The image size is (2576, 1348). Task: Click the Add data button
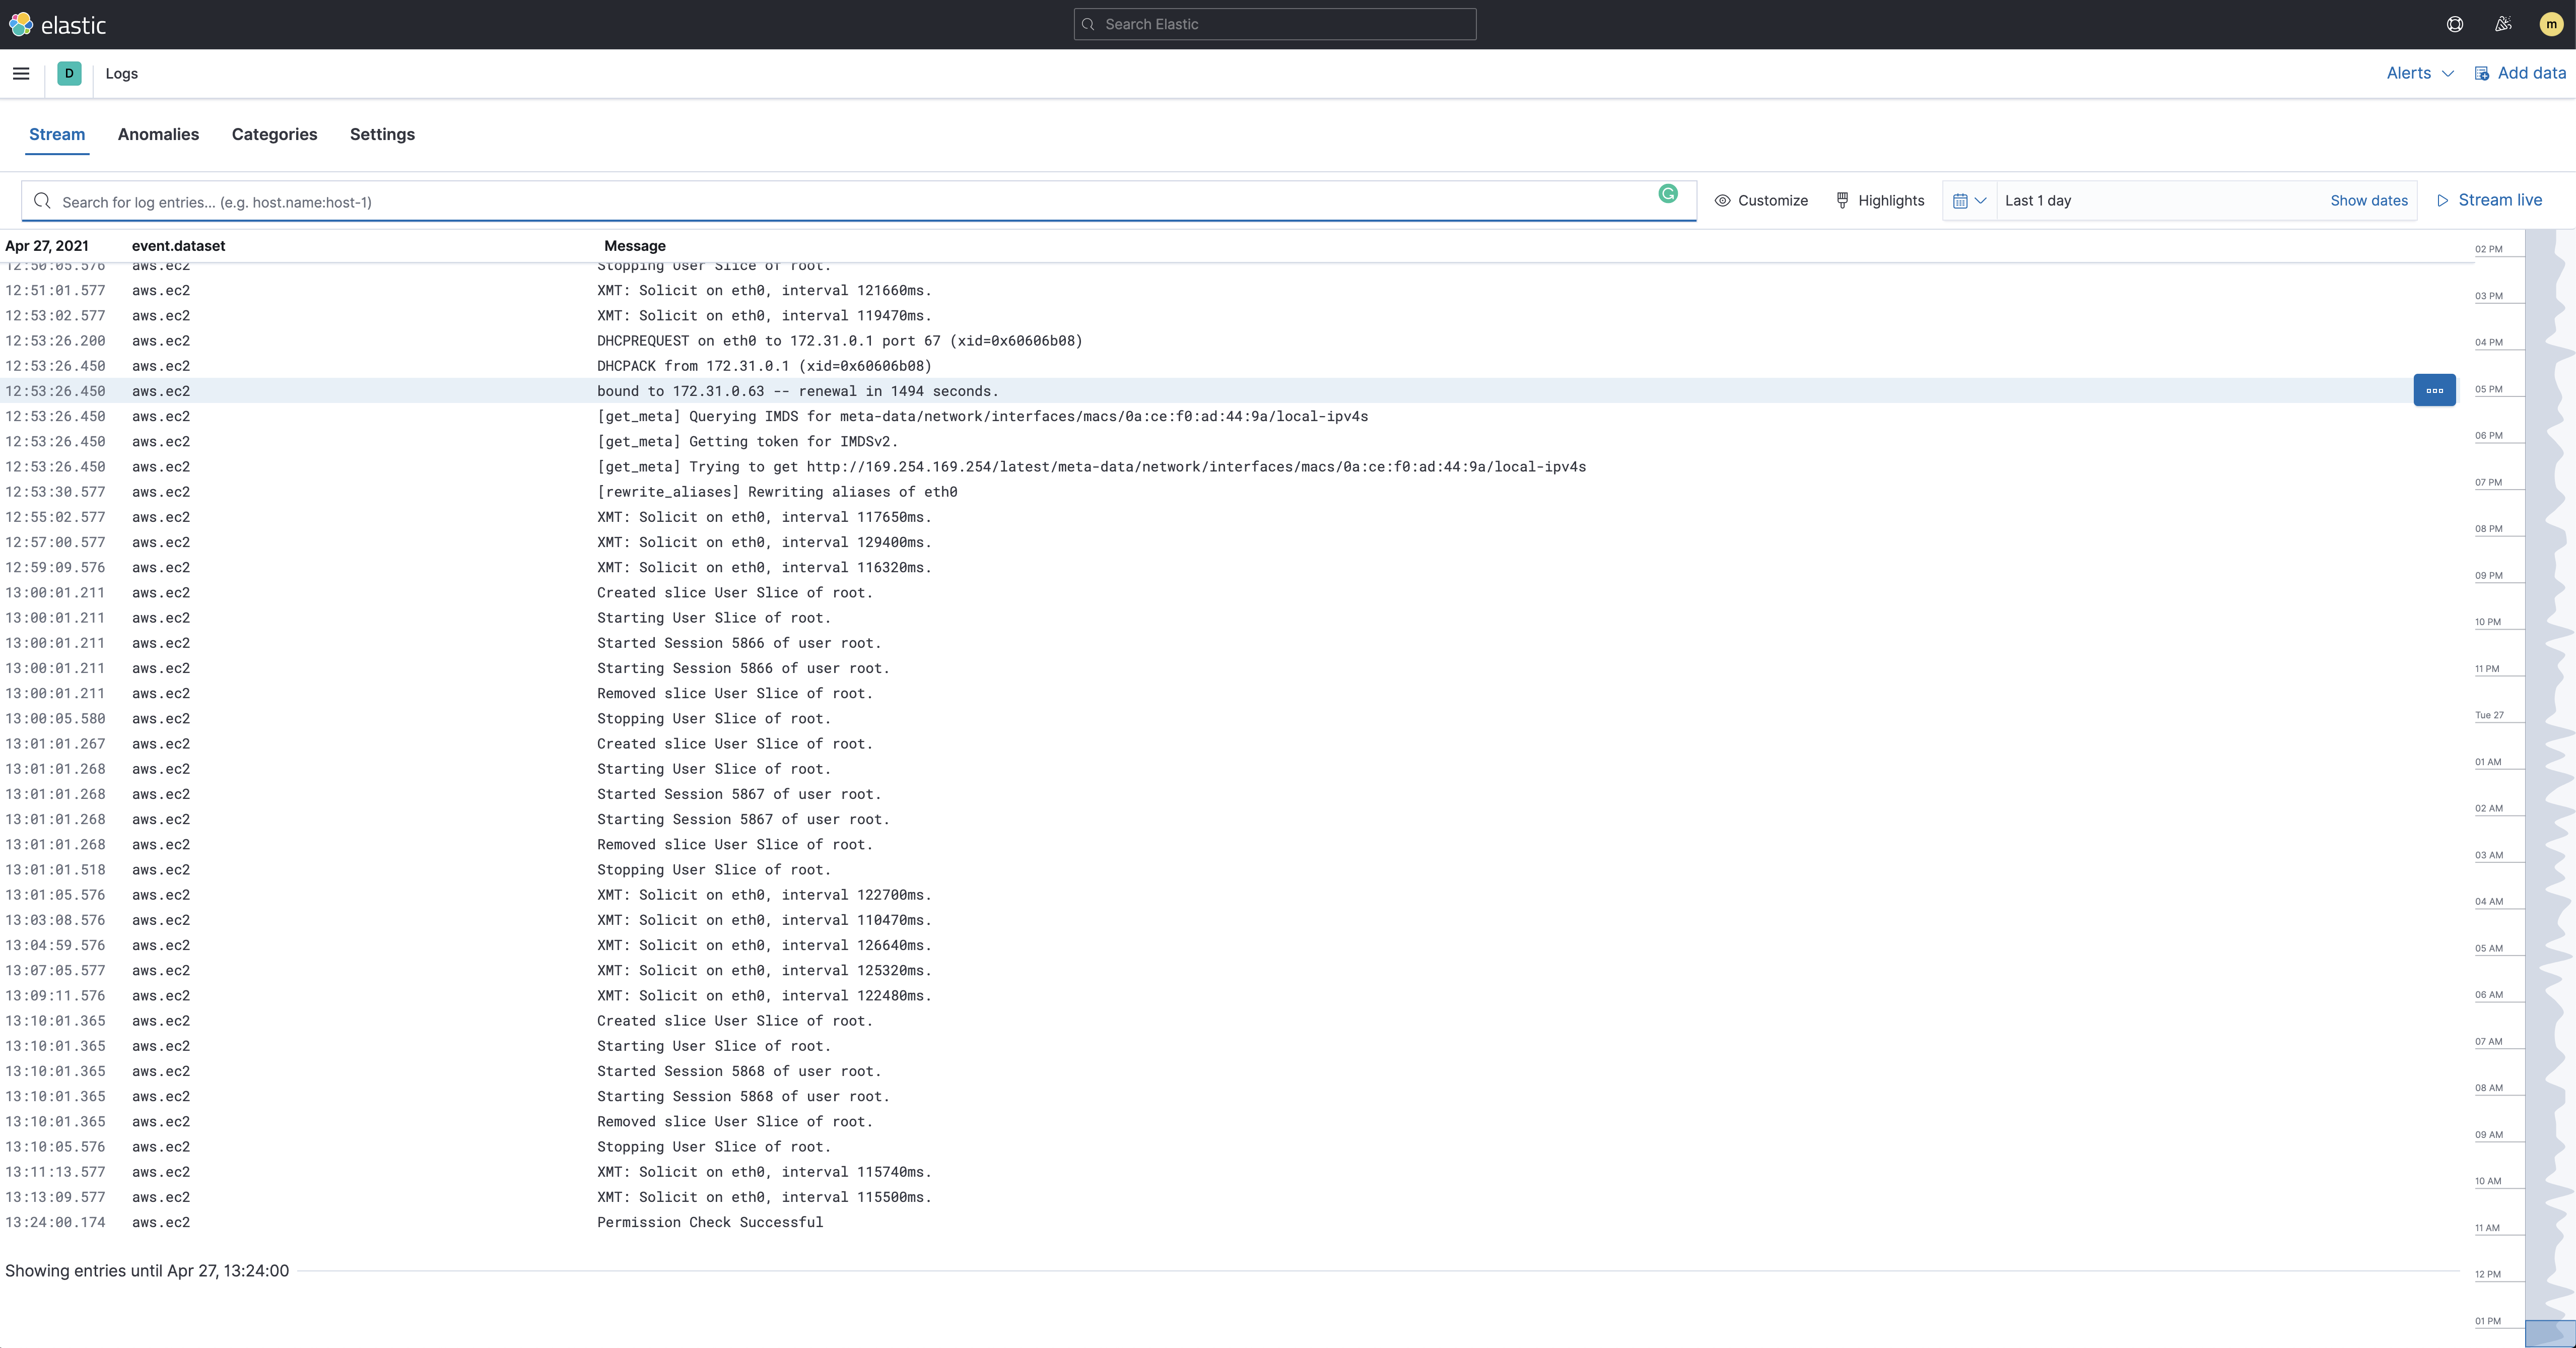(2519, 73)
